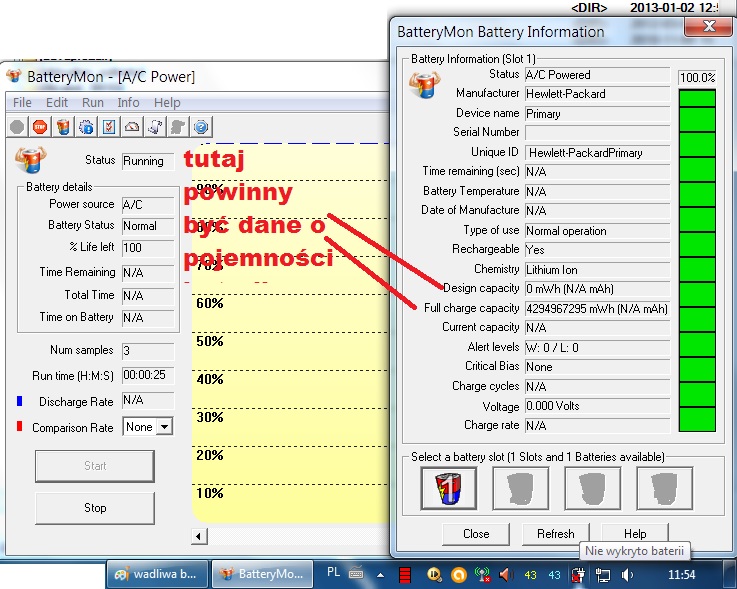Click the third greyed battery slot

tap(592, 488)
